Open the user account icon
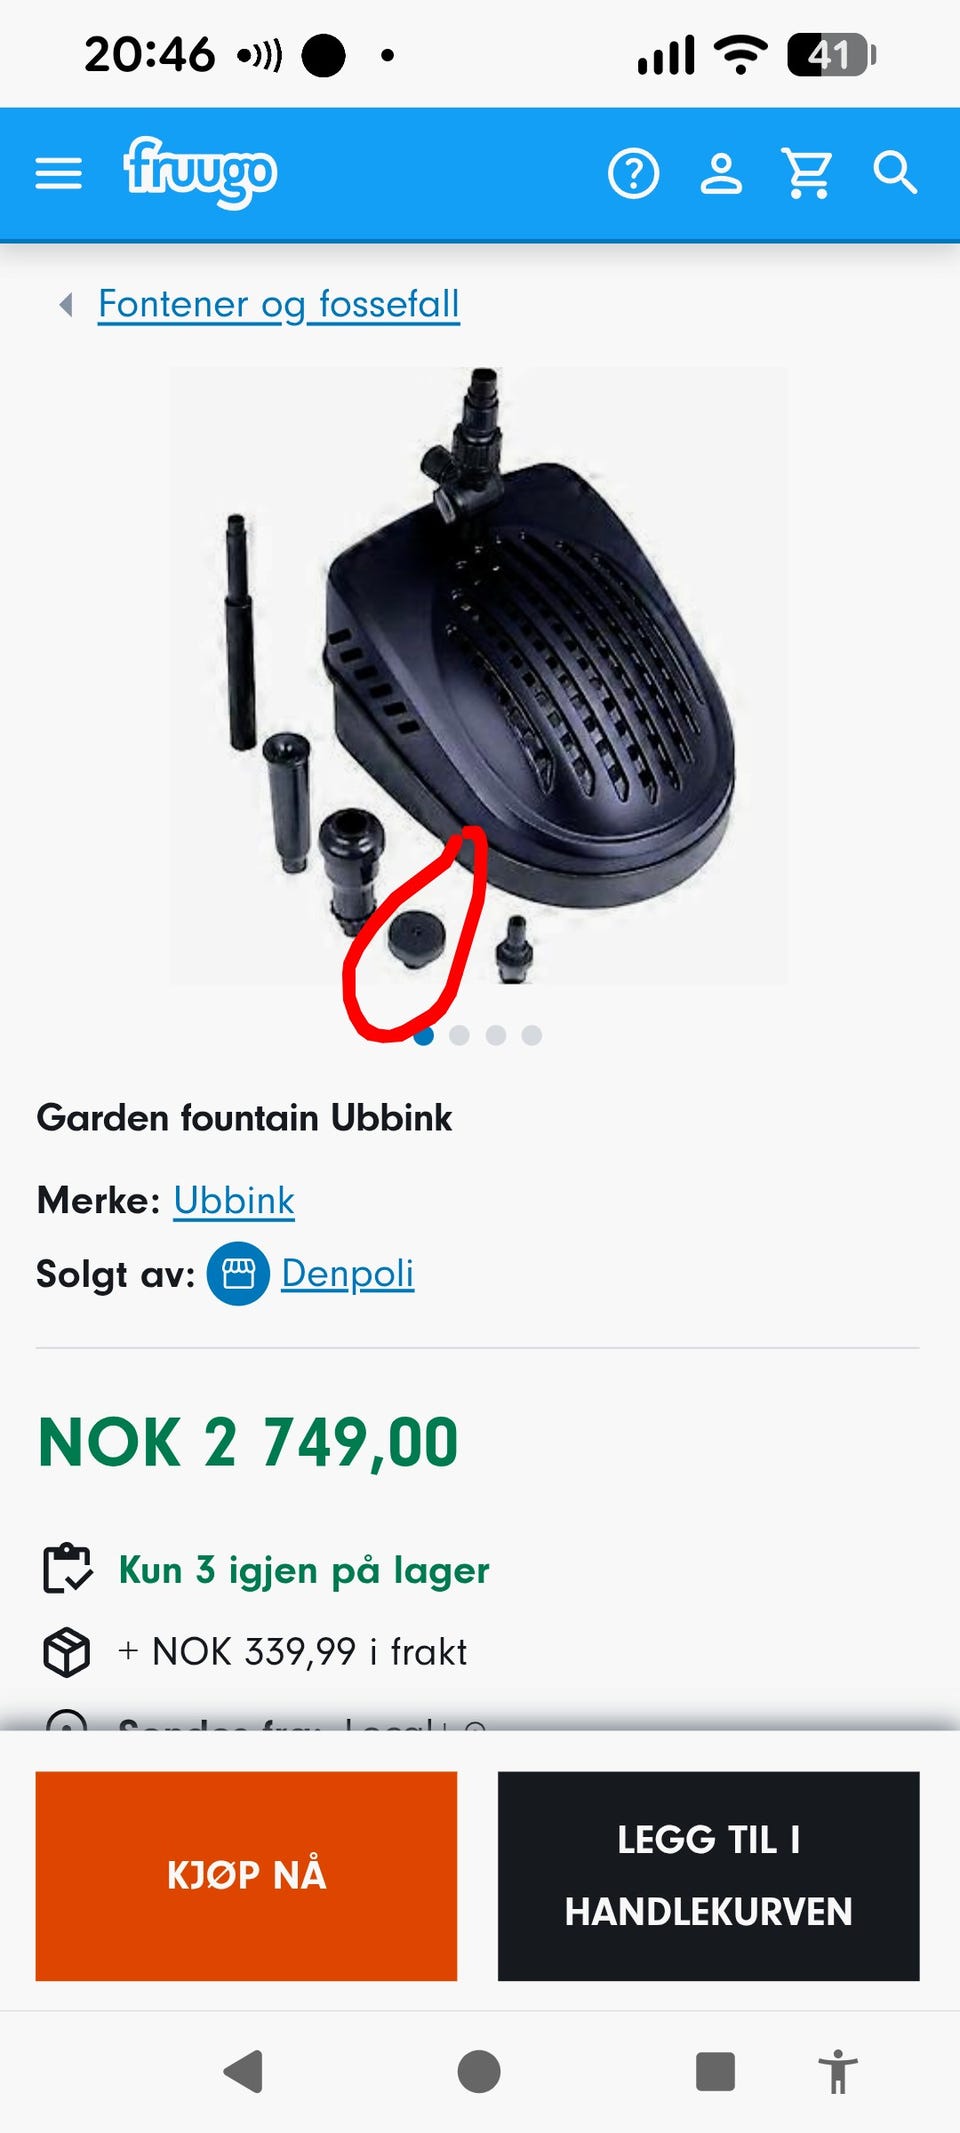 click(x=720, y=174)
